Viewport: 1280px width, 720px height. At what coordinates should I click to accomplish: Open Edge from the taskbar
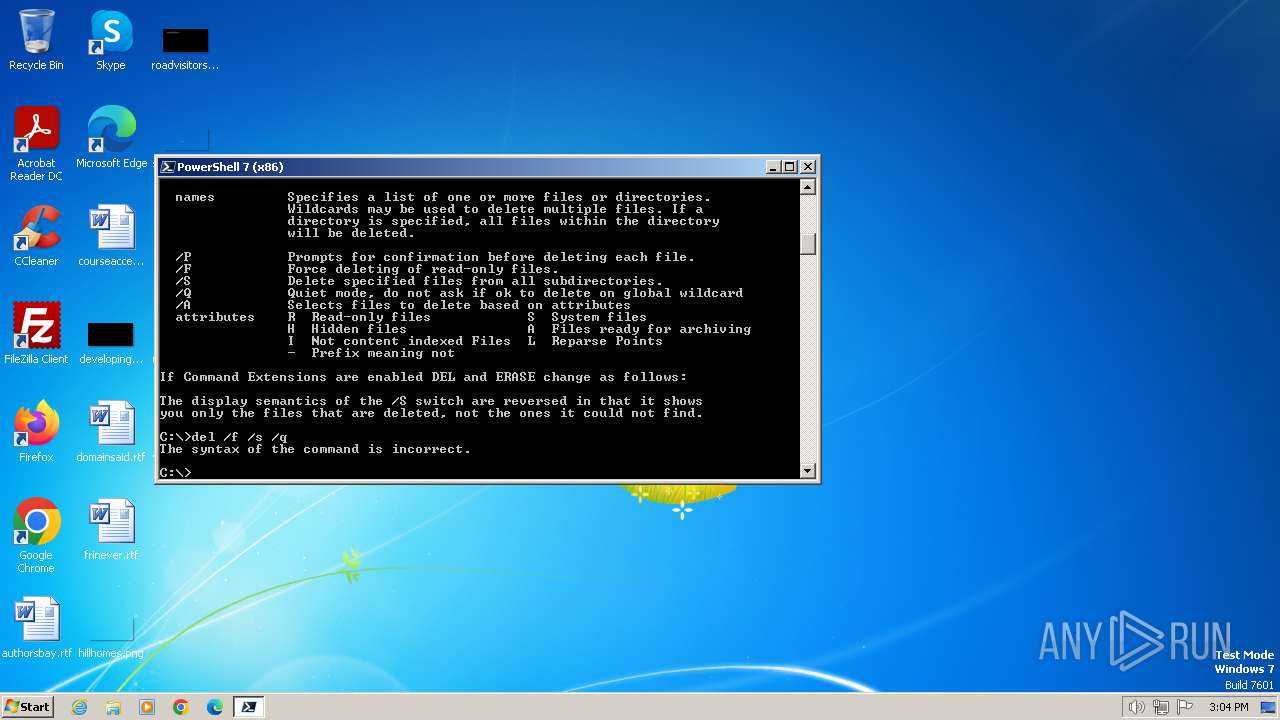point(215,707)
